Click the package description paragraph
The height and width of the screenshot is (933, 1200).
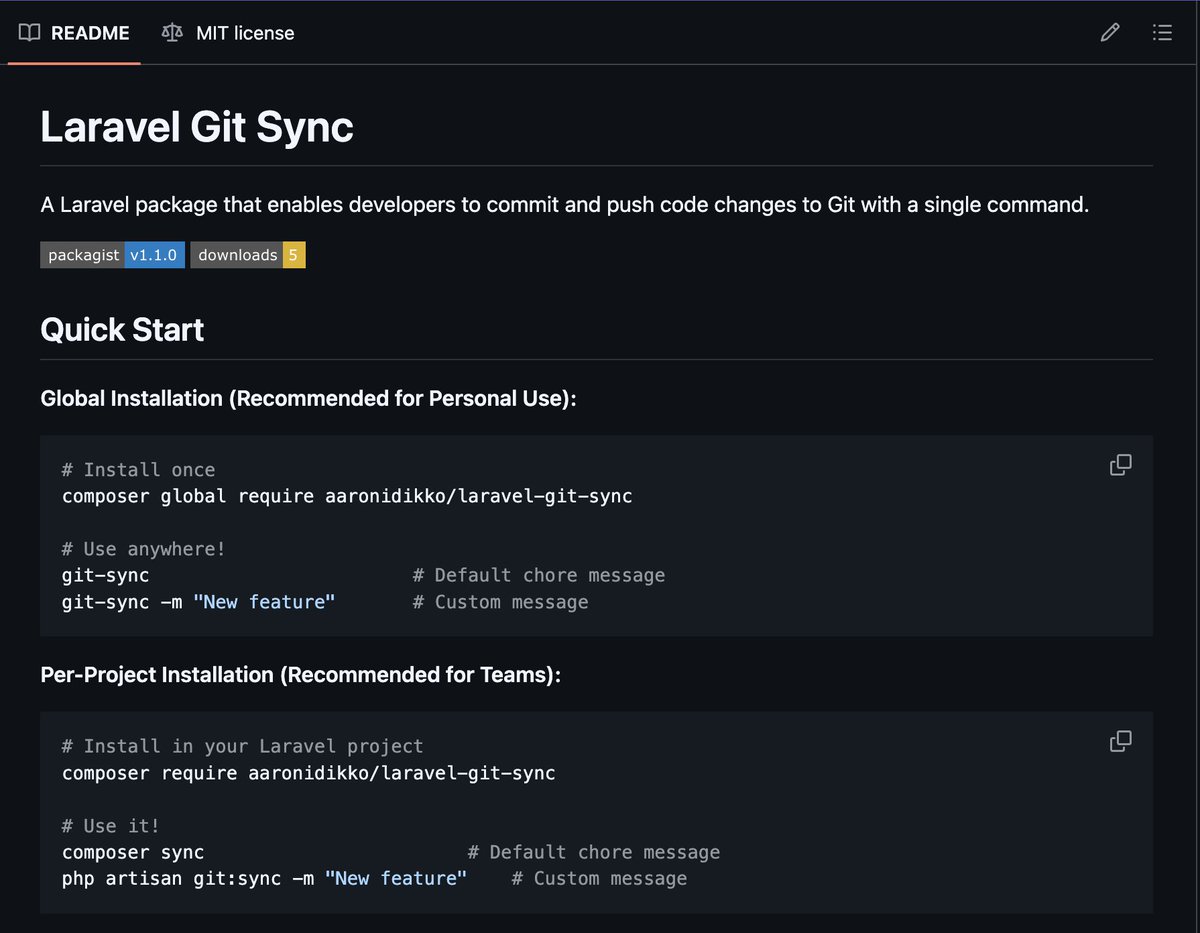[565, 205]
